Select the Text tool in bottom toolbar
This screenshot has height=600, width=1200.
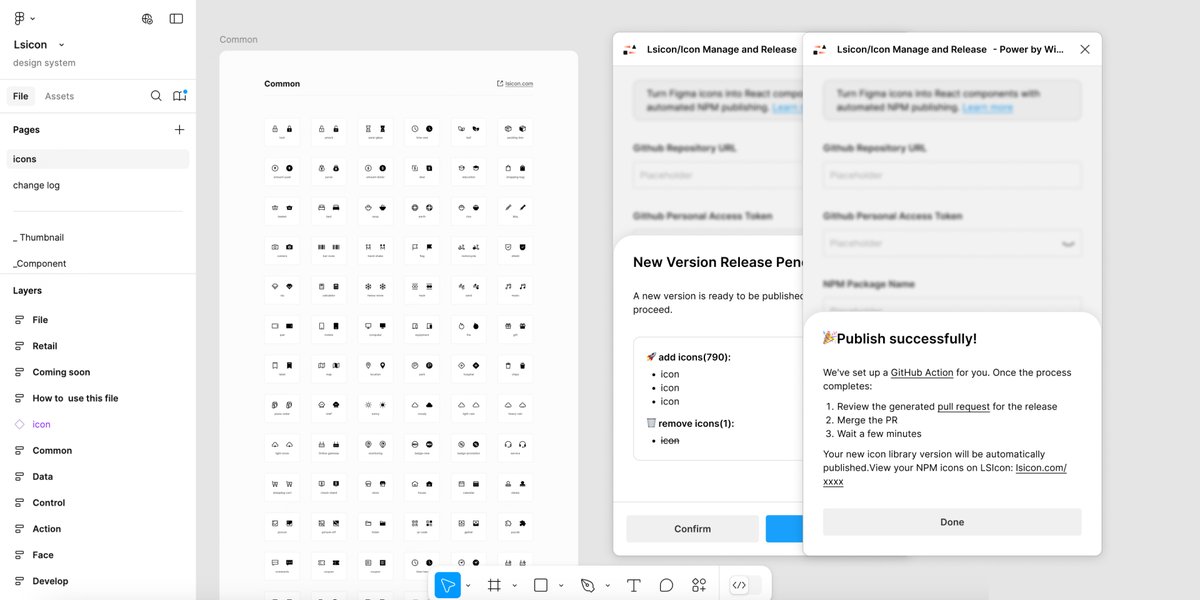tap(633, 585)
